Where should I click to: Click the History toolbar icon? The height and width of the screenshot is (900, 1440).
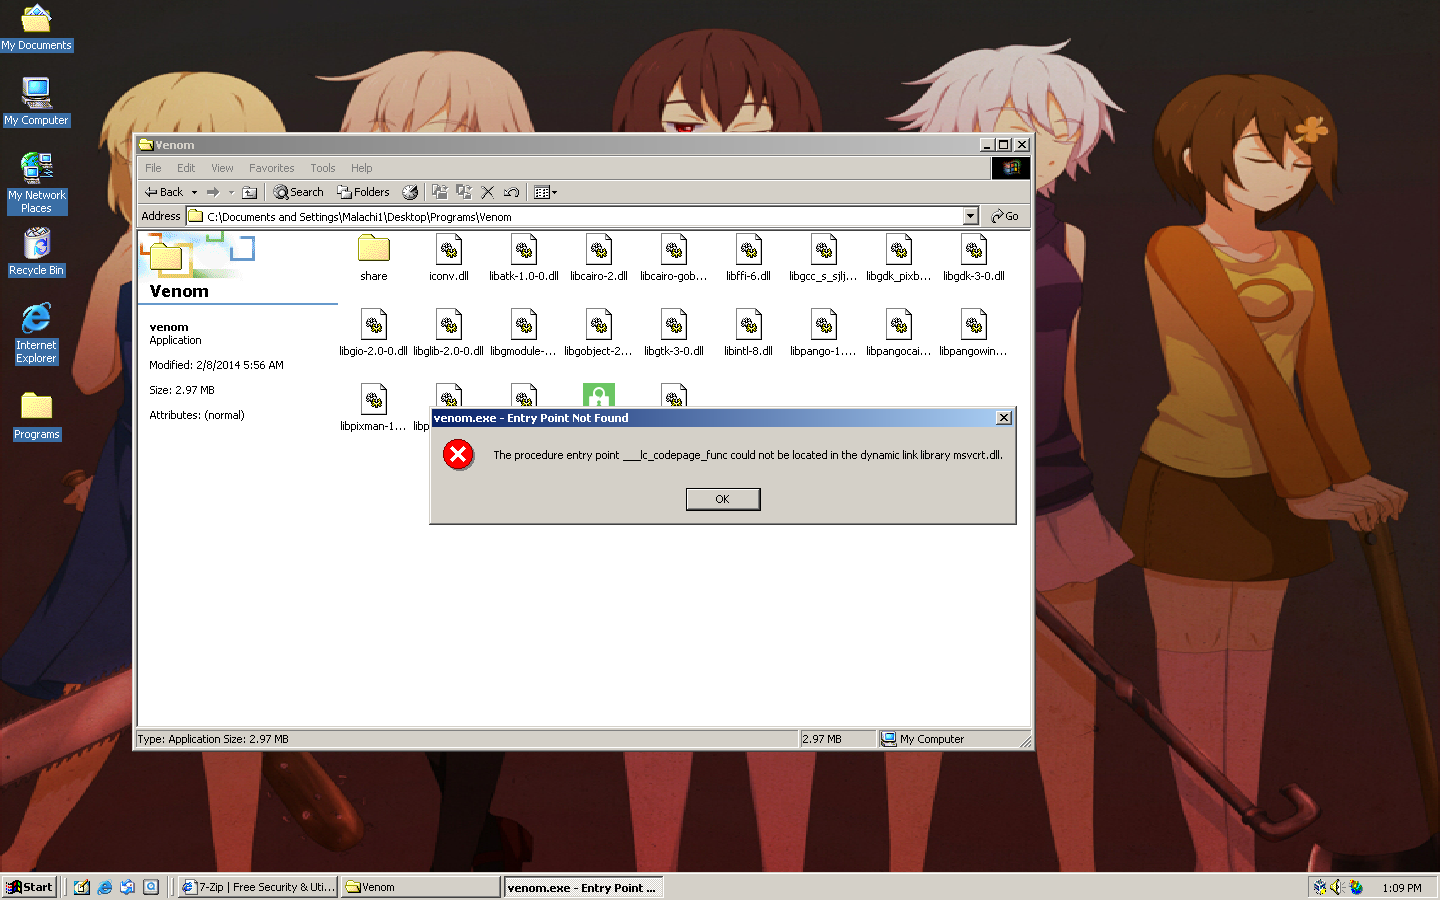[x=410, y=192]
